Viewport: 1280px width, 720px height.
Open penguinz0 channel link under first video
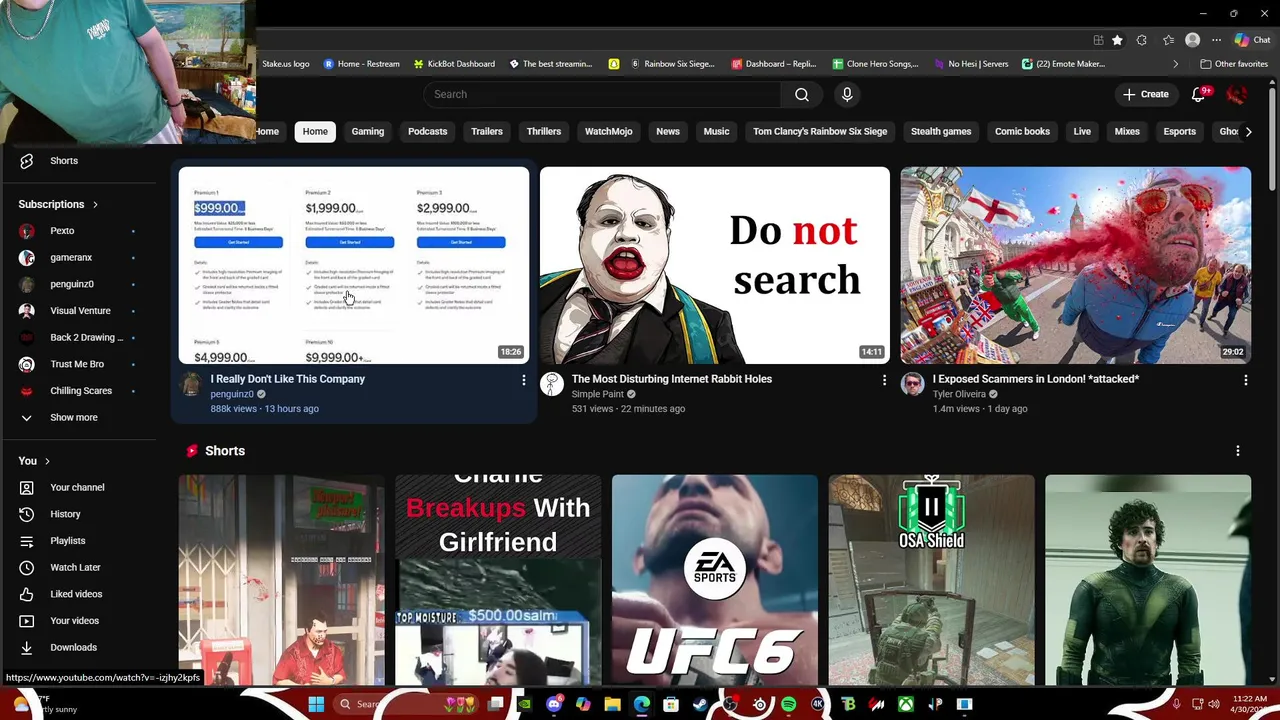[232, 394]
